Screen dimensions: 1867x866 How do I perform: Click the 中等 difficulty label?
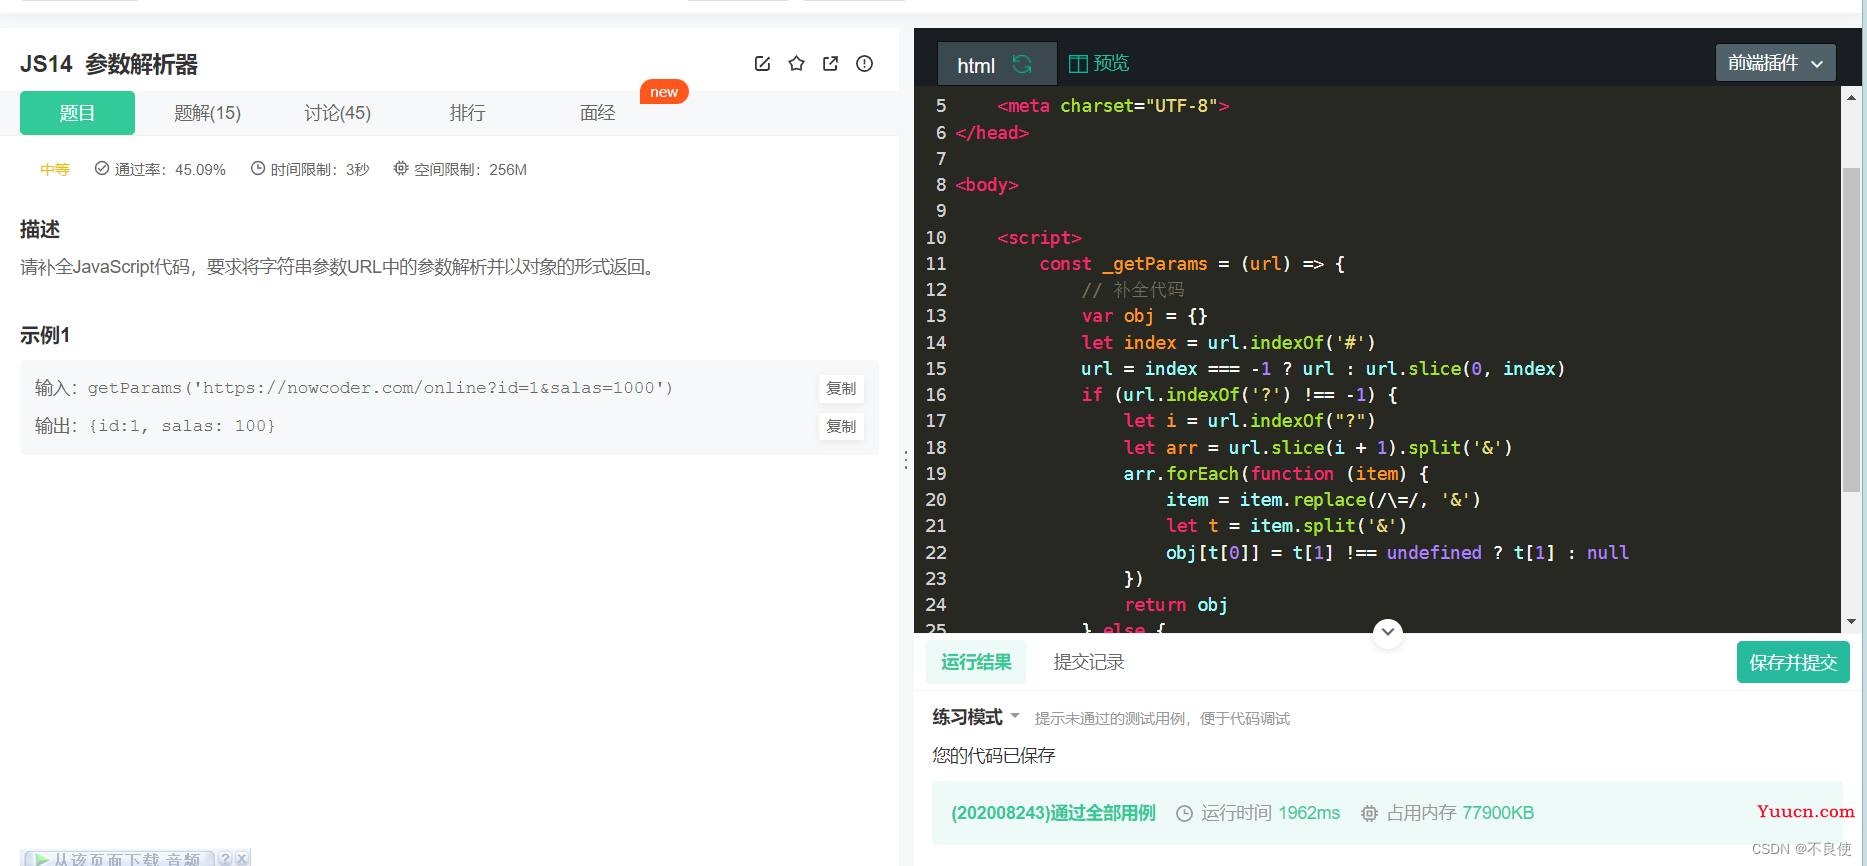(55, 169)
